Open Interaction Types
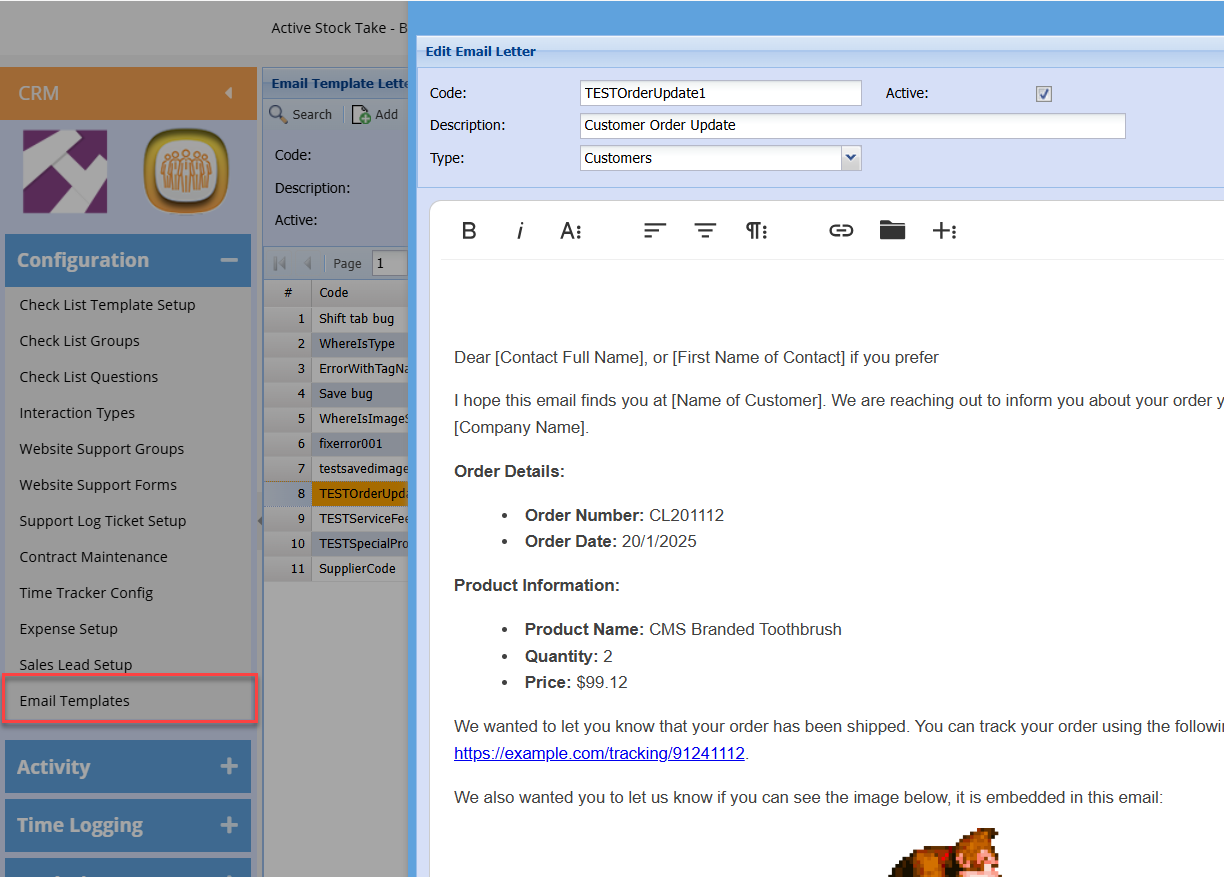Screen dimensions: 1224x877 coord(77,413)
